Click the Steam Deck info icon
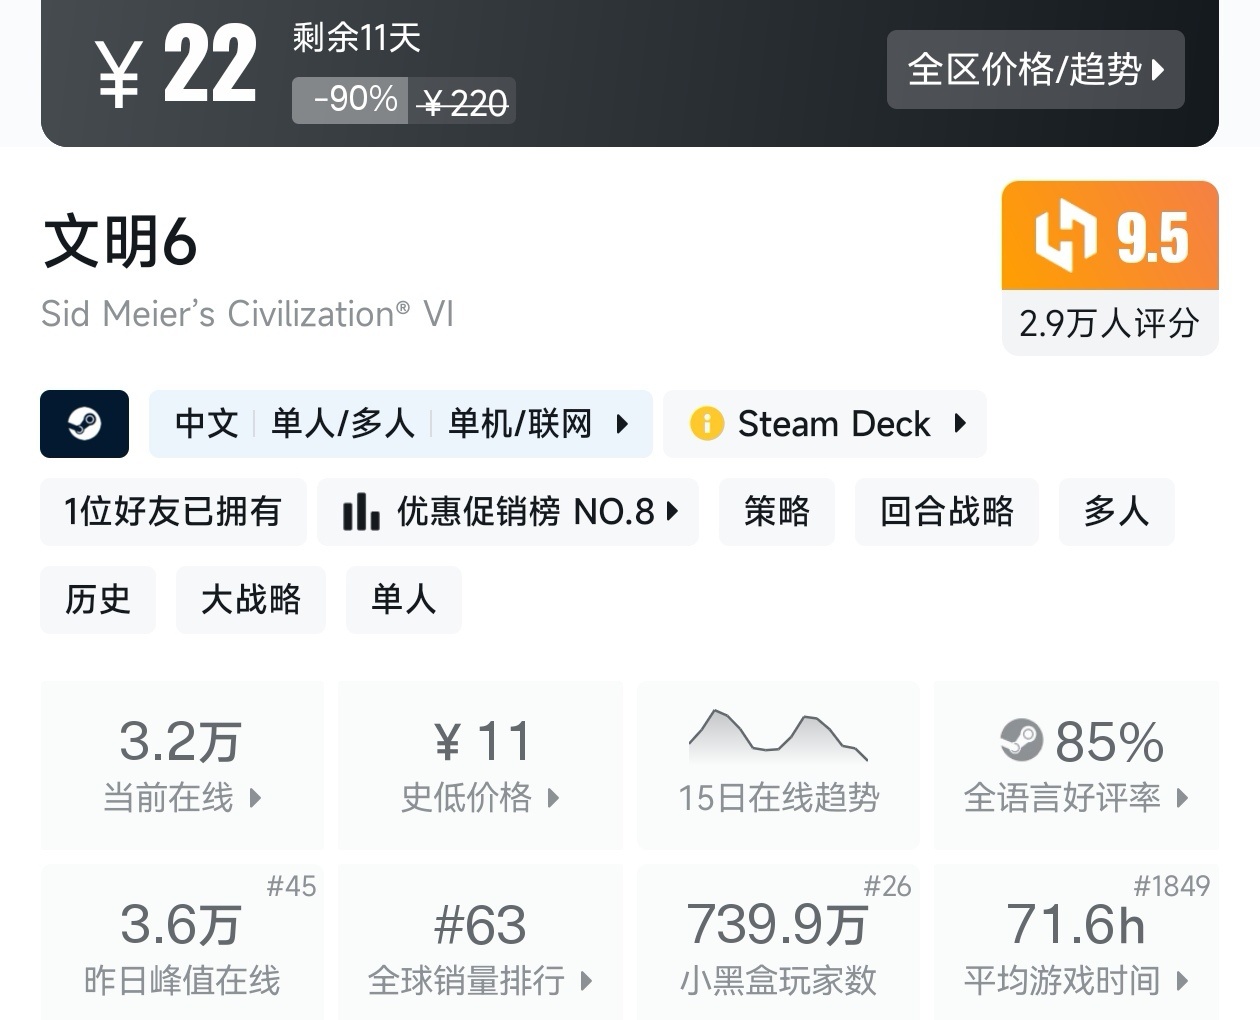The width and height of the screenshot is (1260, 1020). click(x=706, y=424)
